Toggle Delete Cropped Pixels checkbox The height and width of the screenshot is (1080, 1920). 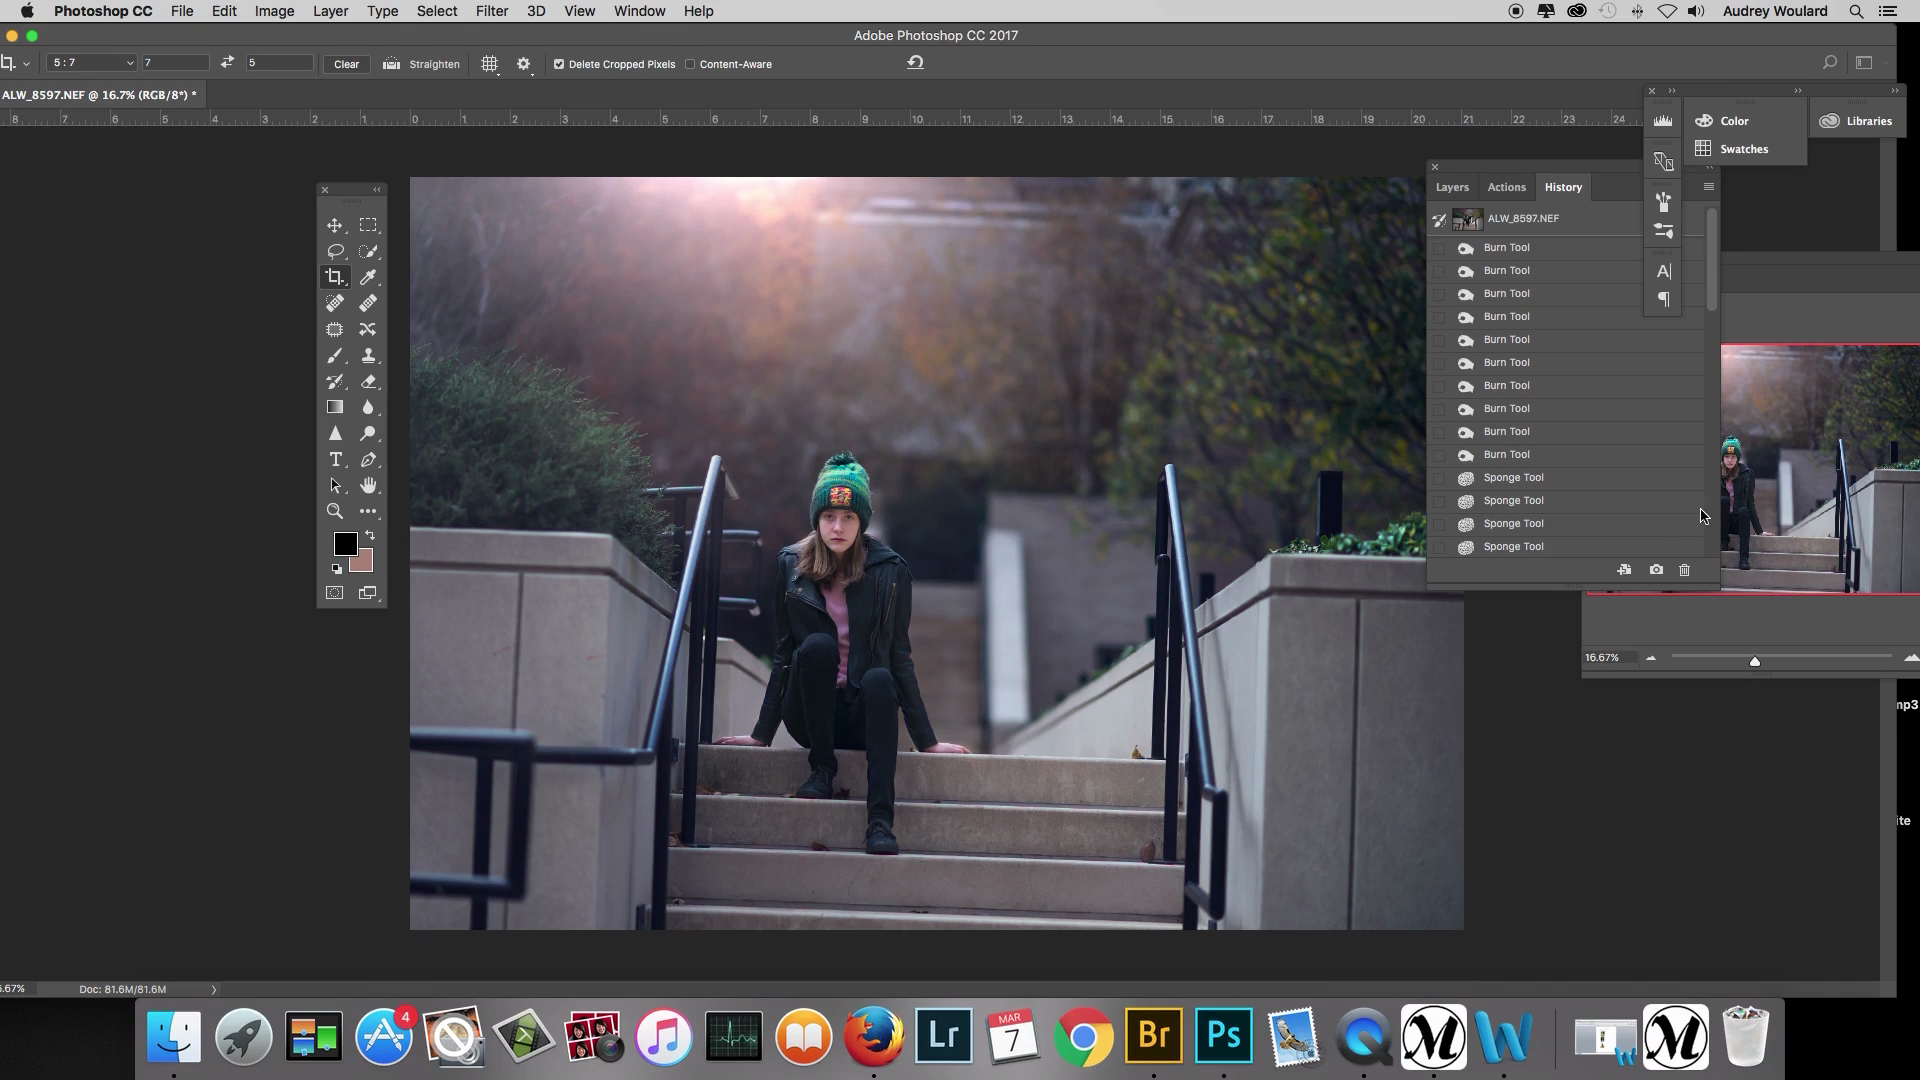[x=559, y=64]
